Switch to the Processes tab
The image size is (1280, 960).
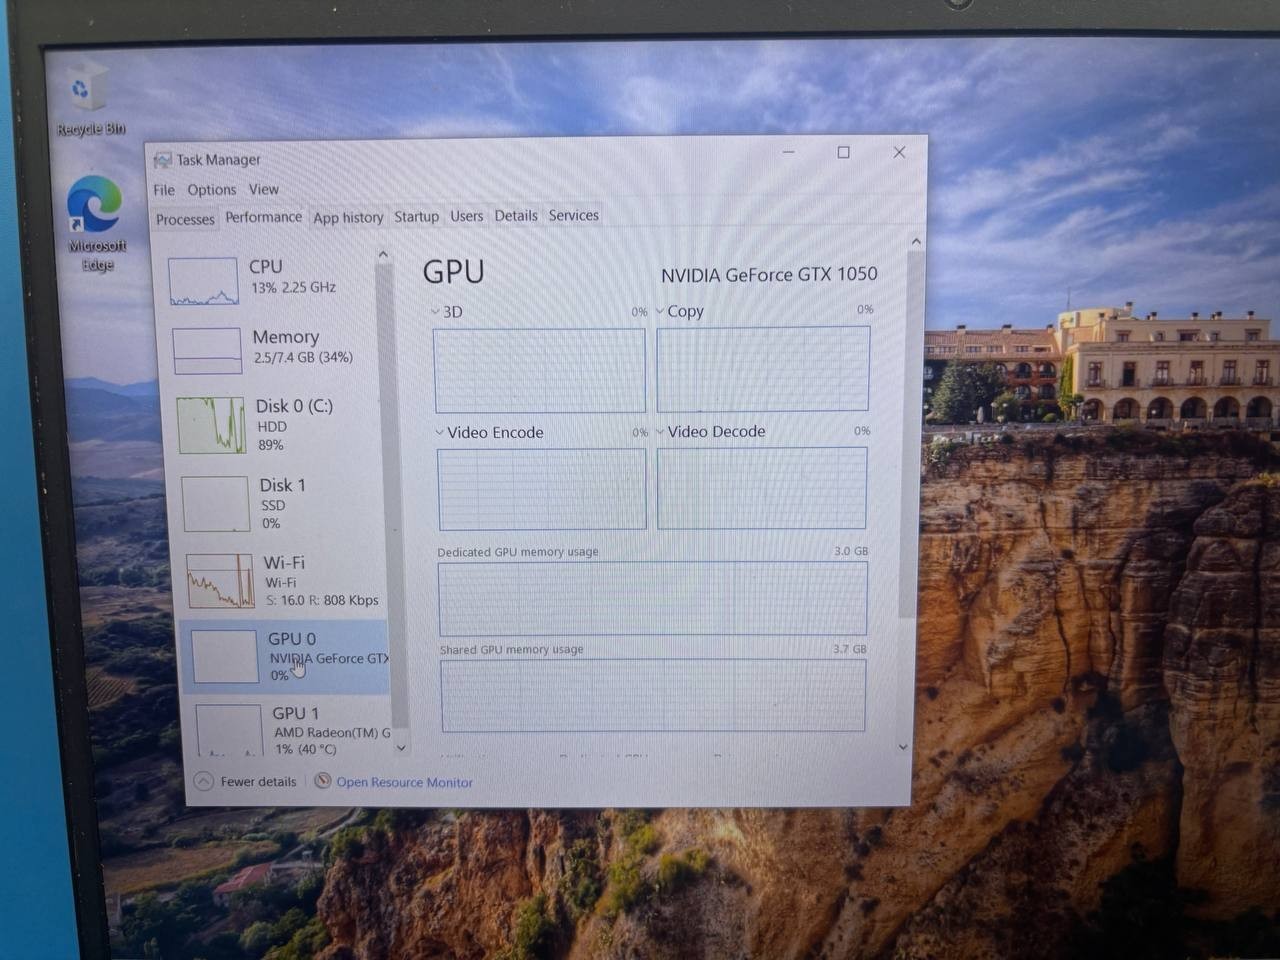(x=185, y=219)
